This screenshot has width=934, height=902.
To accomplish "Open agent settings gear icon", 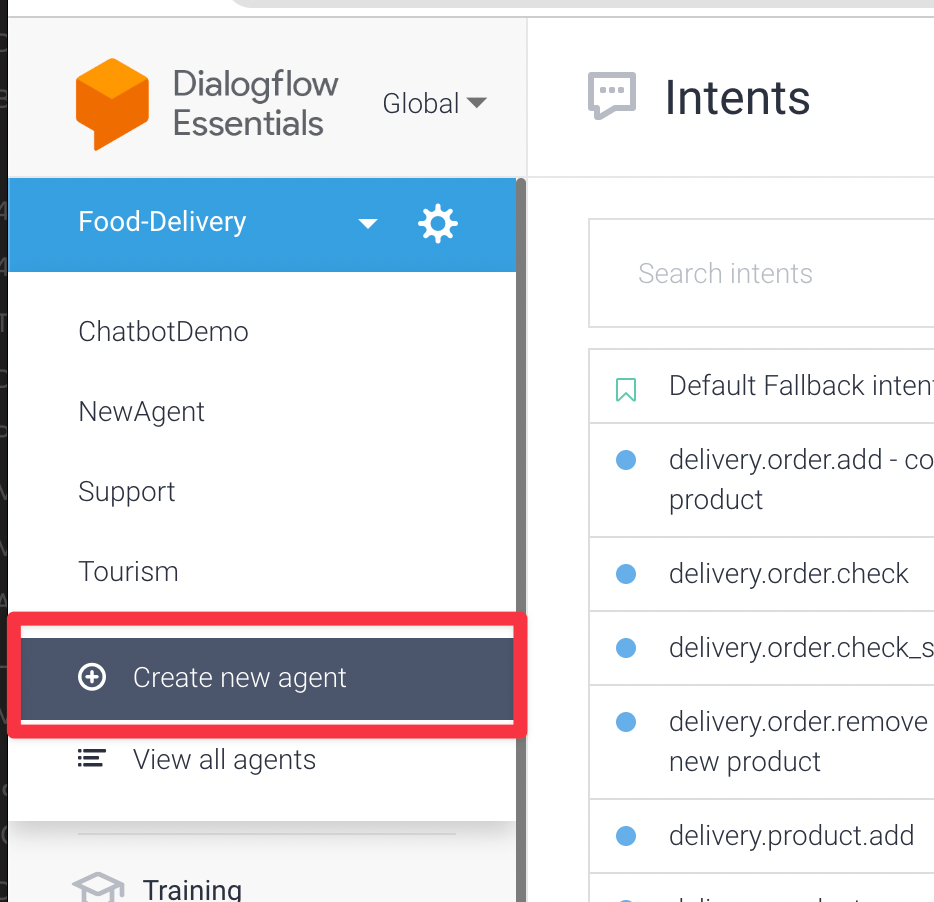I will pos(437,223).
